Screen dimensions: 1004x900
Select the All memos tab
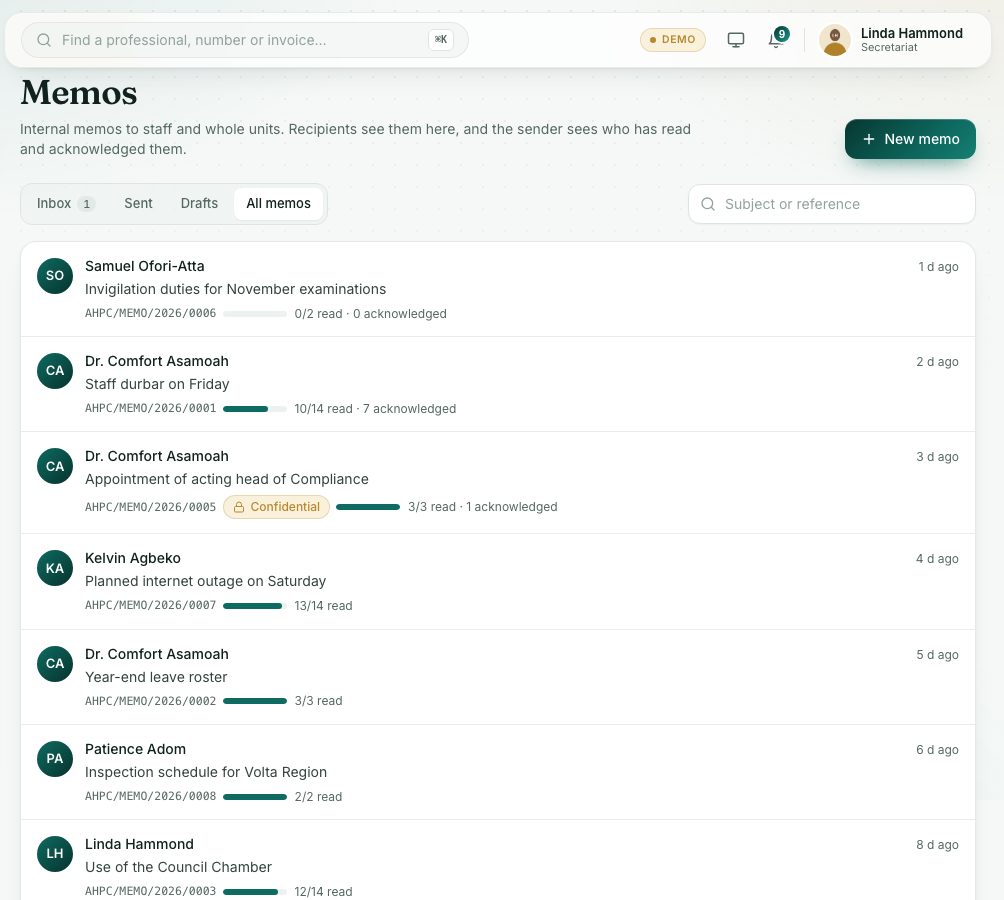coord(279,204)
